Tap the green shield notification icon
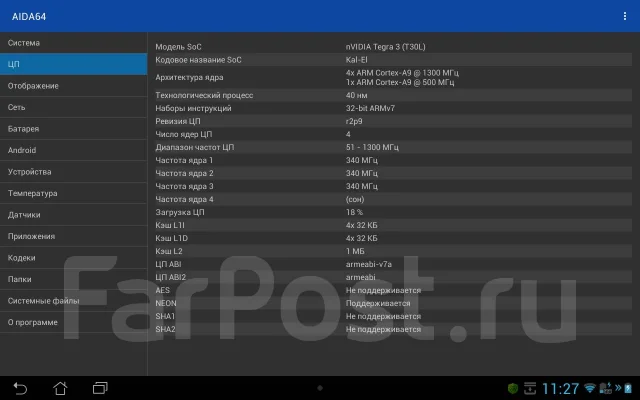 point(513,388)
